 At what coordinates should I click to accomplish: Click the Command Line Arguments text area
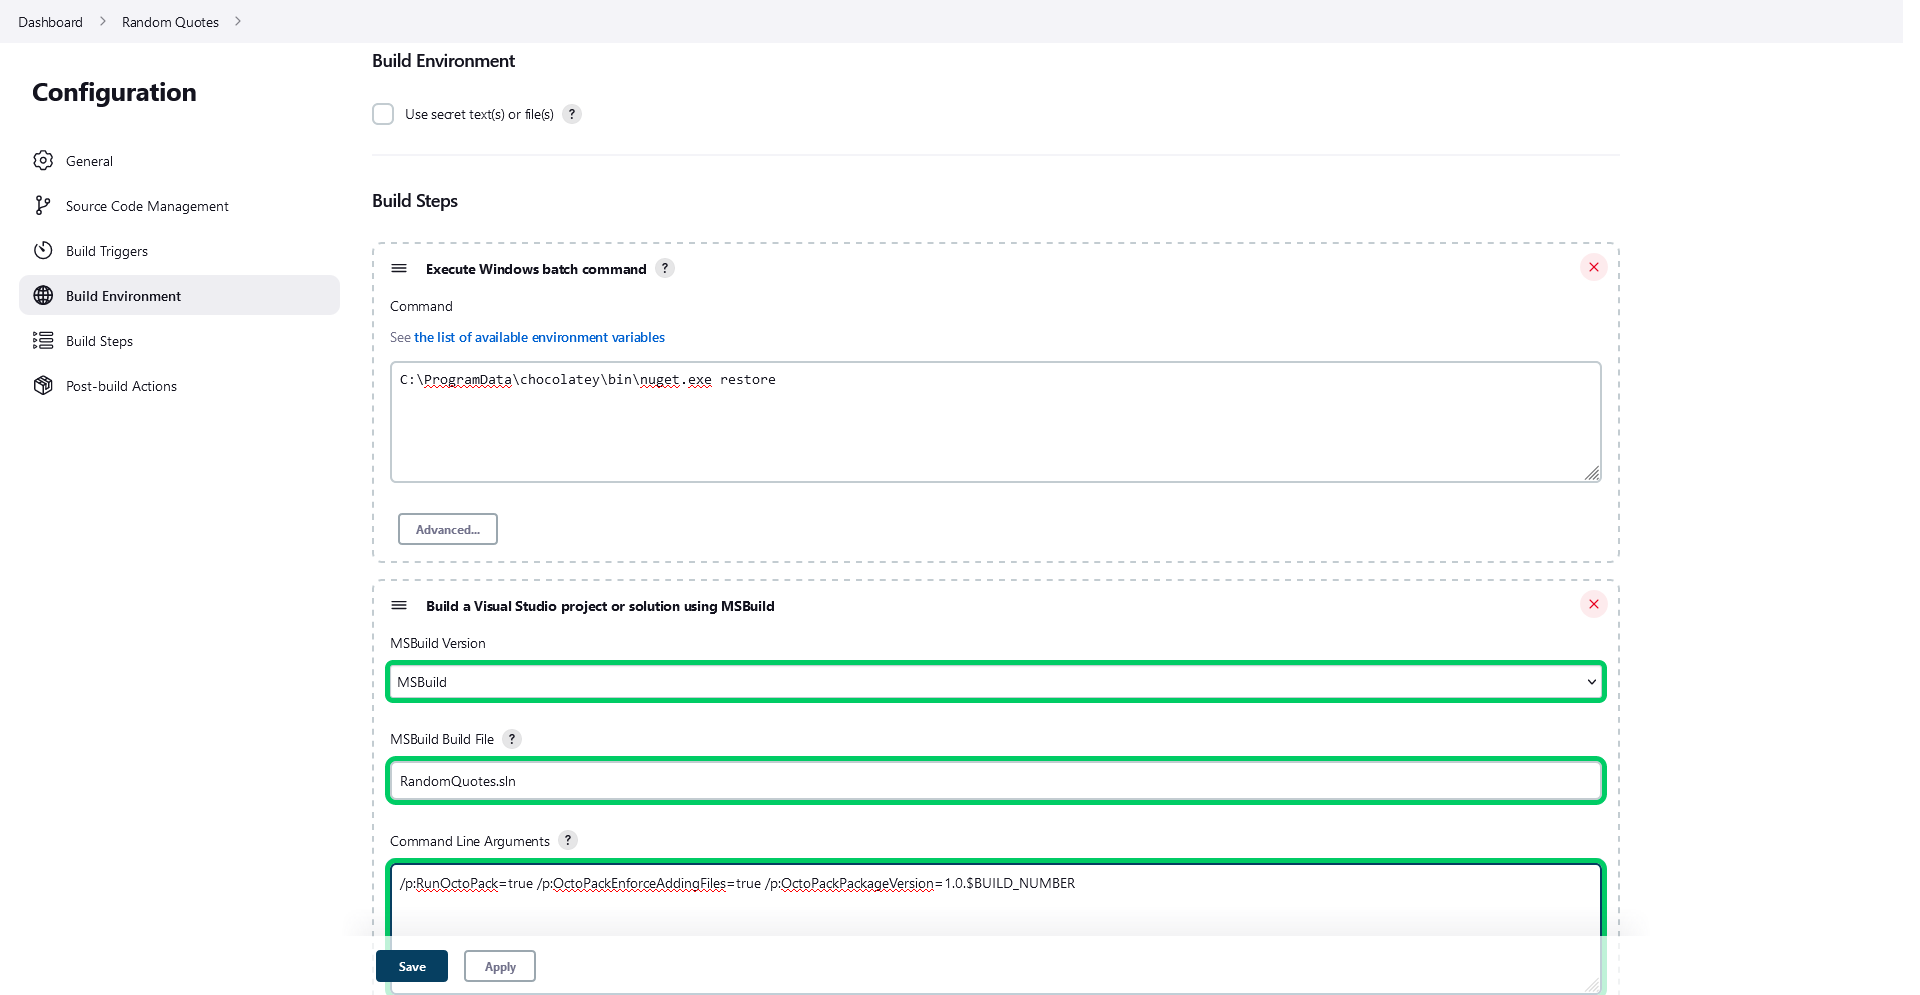[996, 927]
